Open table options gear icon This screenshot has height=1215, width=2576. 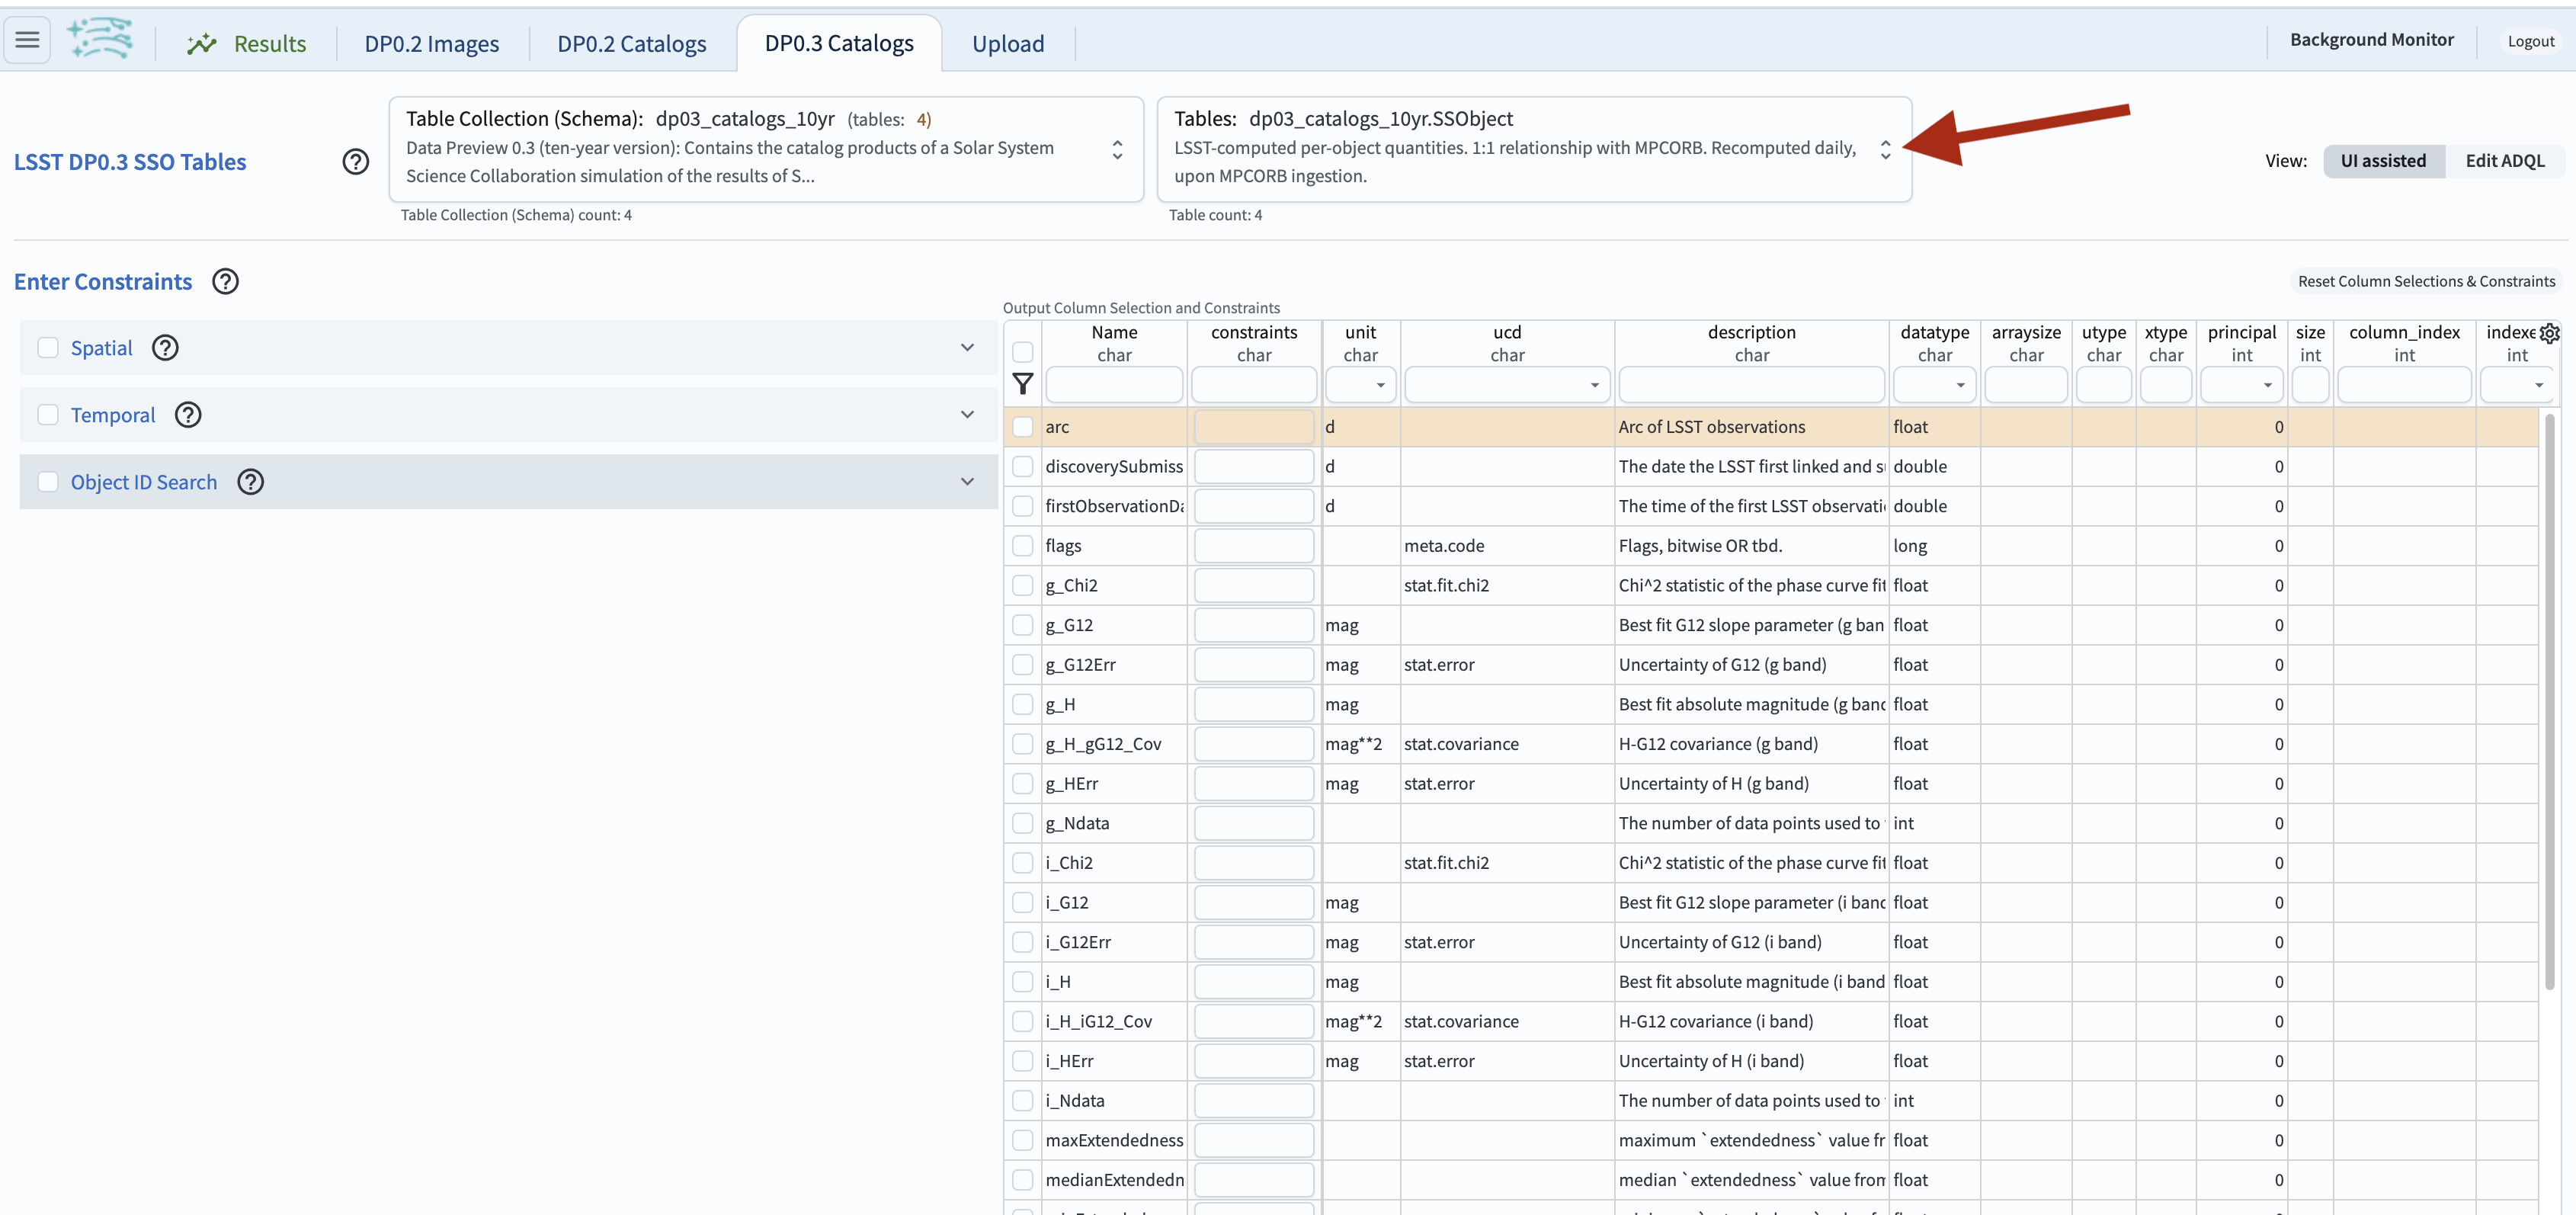(x=2549, y=333)
